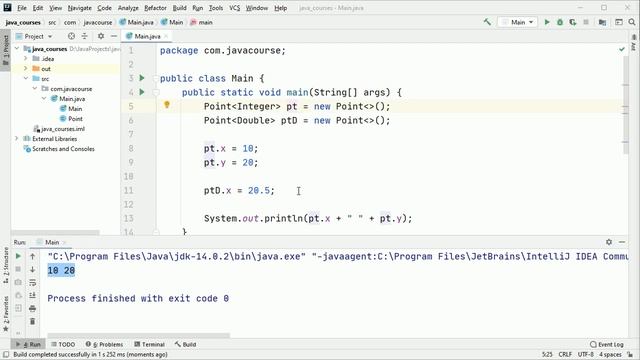The width and height of the screenshot is (640, 360).
Task: Collapse the com.javacourse package
Action: (35, 89)
